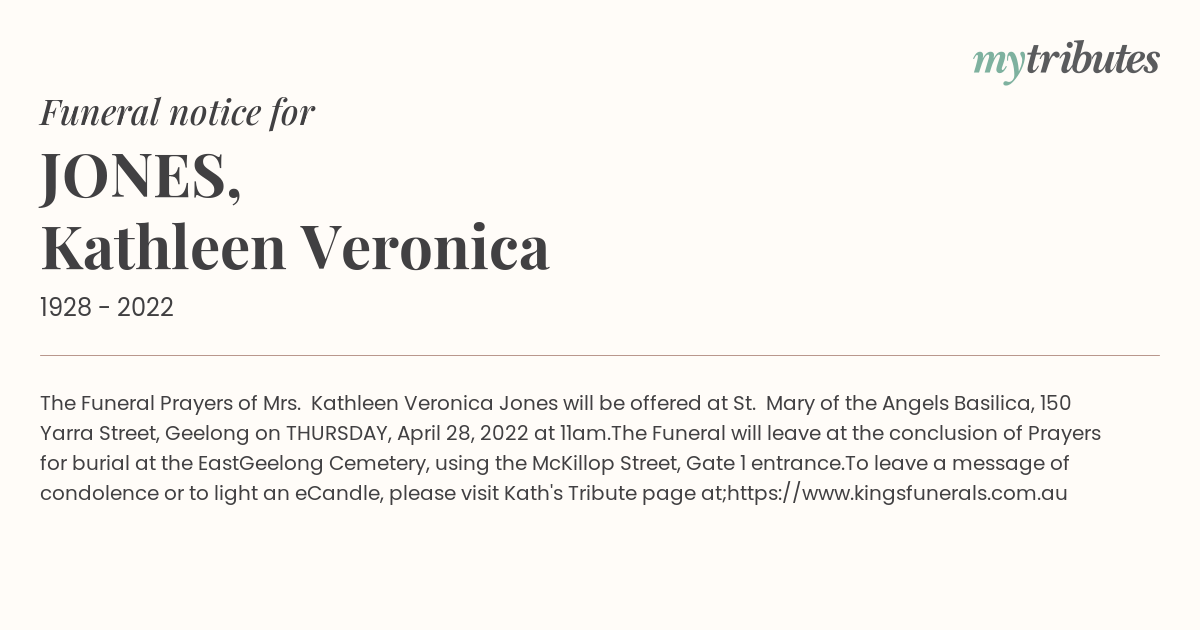
Task: Open the kingsfunerals.com.au link
Action: (898, 493)
